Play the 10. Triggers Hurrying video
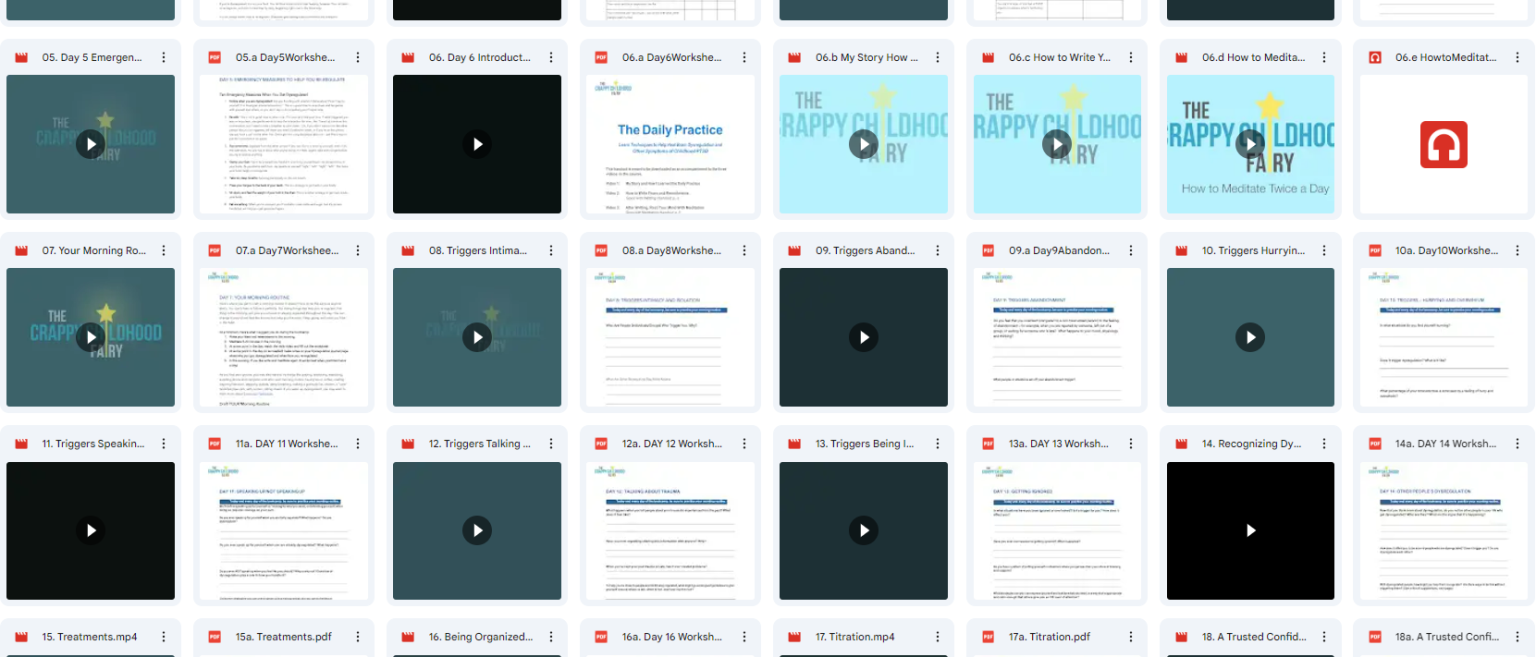The image size is (1536, 657). click(x=1250, y=337)
